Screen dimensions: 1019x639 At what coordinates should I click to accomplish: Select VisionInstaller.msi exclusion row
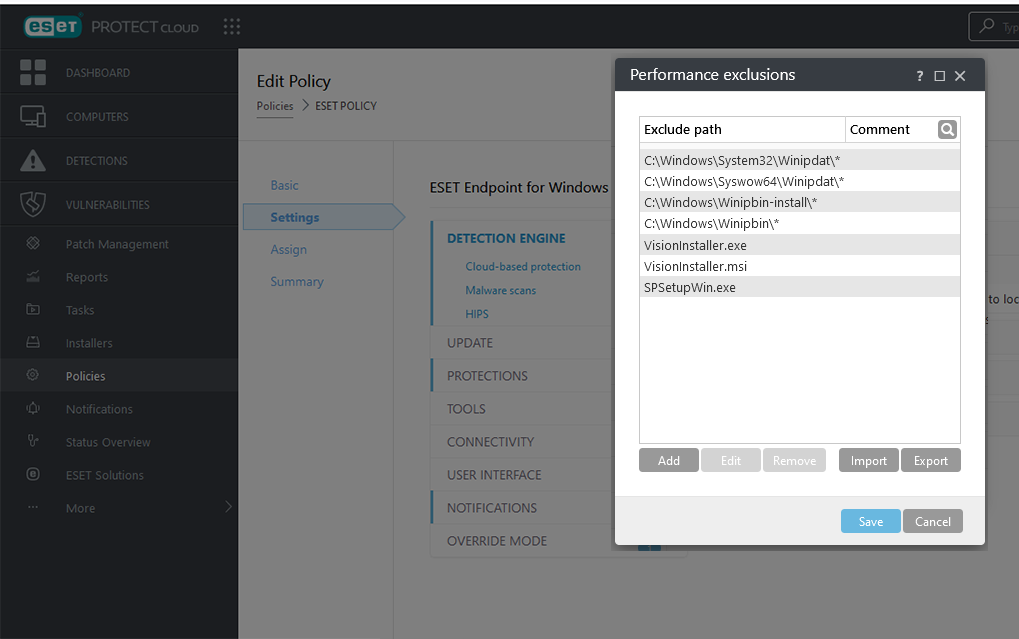pos(799,266)
